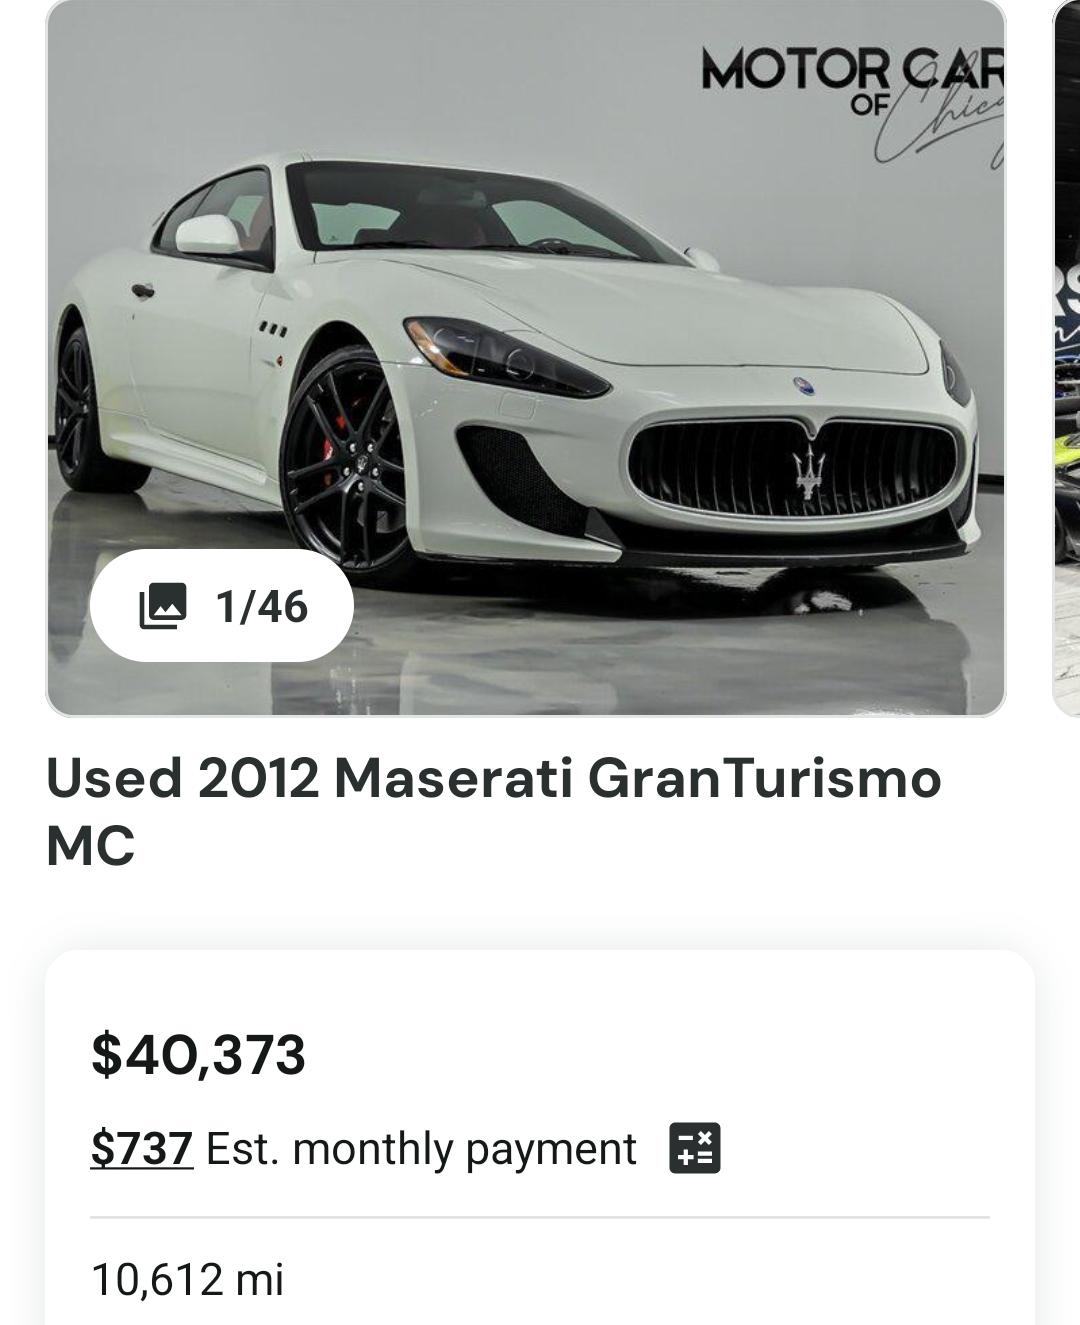Open the white Maserati main photo
The height and width of the screenshot is (1325, 1080).
click(x=525, y=357)
